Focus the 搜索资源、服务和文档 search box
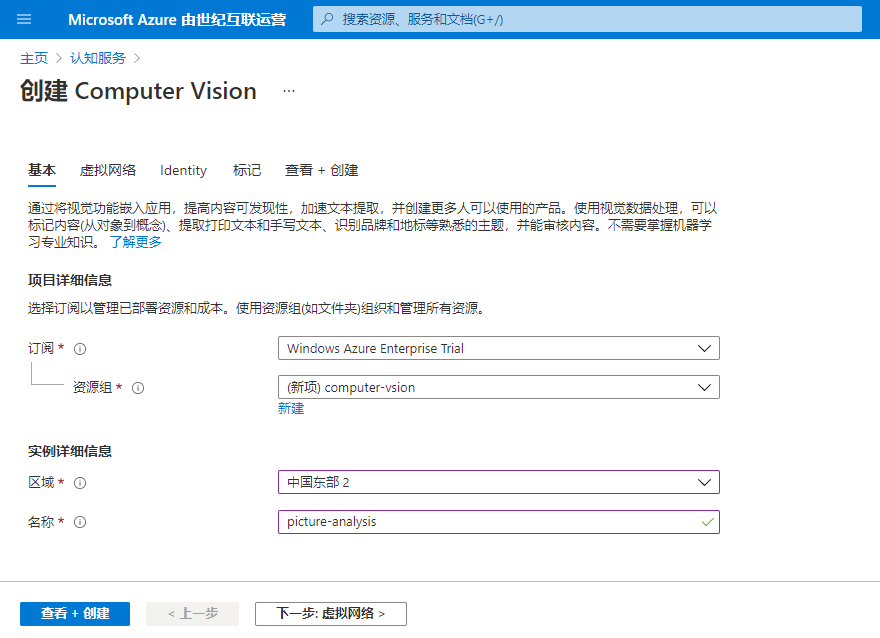Viewport: 880px width, 638px height. (587, 19)
